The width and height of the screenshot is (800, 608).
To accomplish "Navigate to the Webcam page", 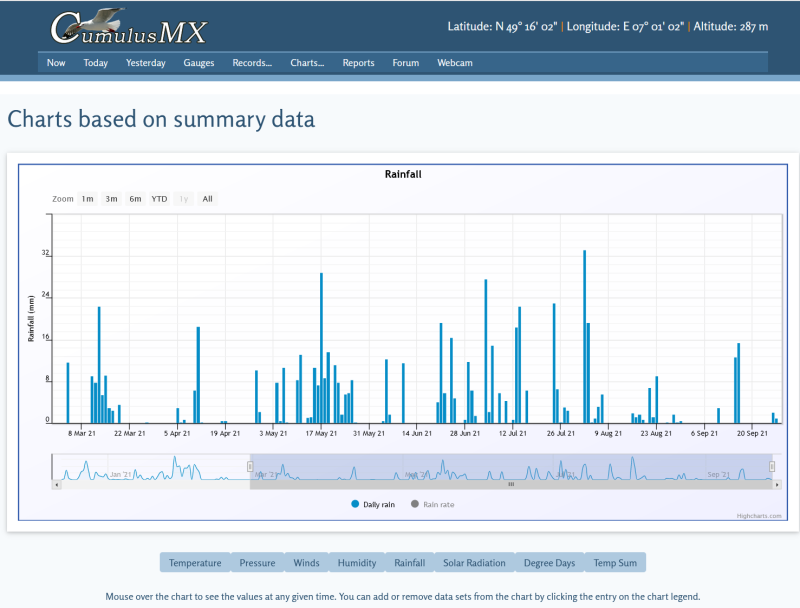I will point(455,63).
